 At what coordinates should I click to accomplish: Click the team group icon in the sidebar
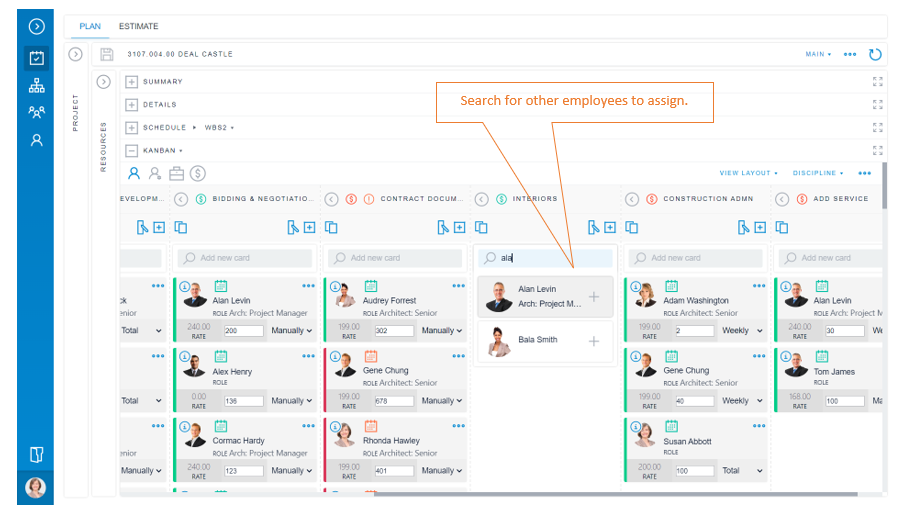coord(36,113)
